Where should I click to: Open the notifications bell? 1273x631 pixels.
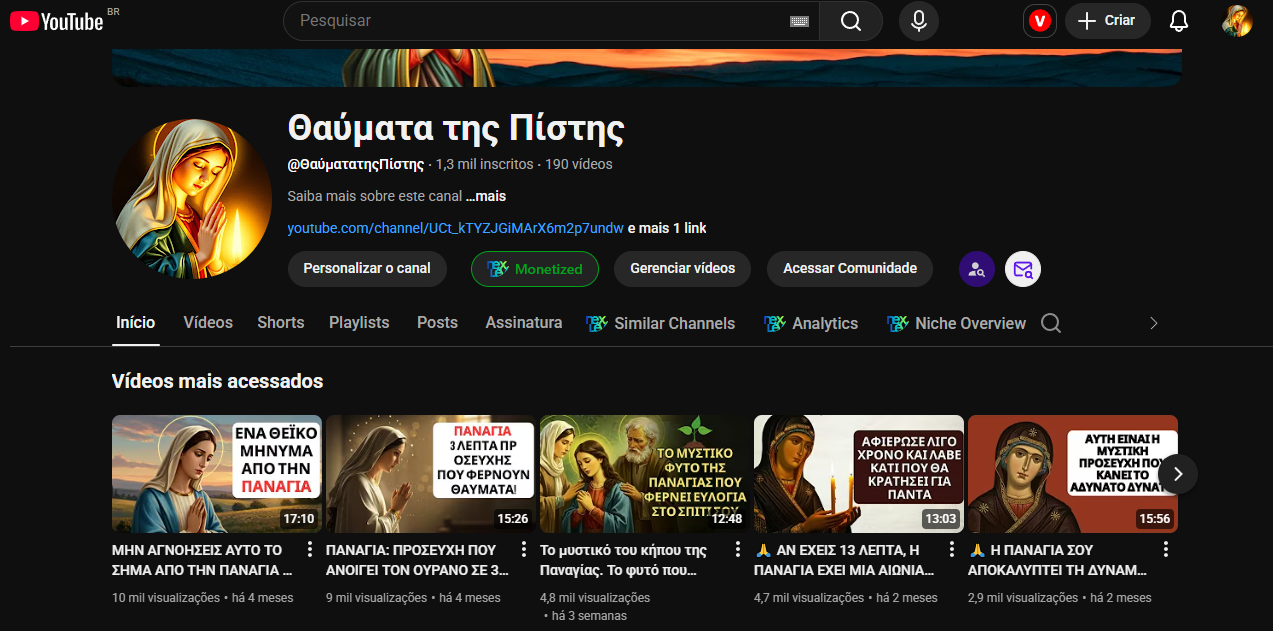click(x=1179, y=21)
